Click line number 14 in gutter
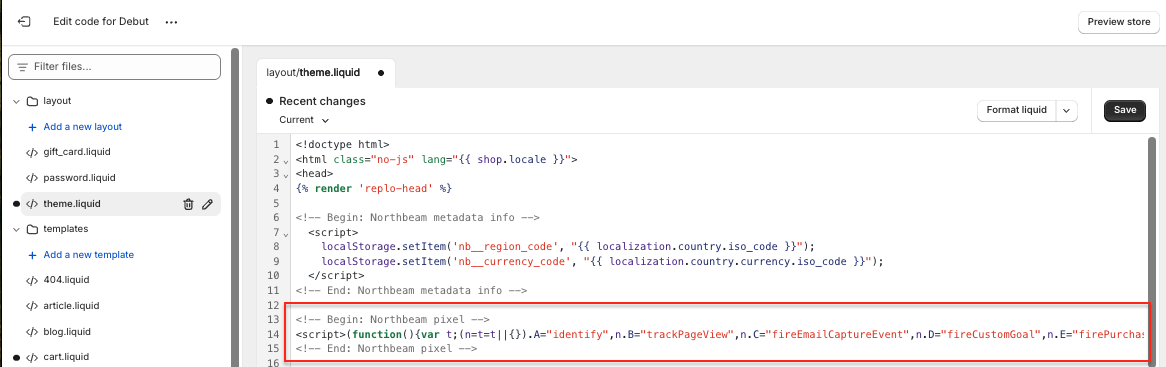This screenshot has height=367, width=1166. 273,335
